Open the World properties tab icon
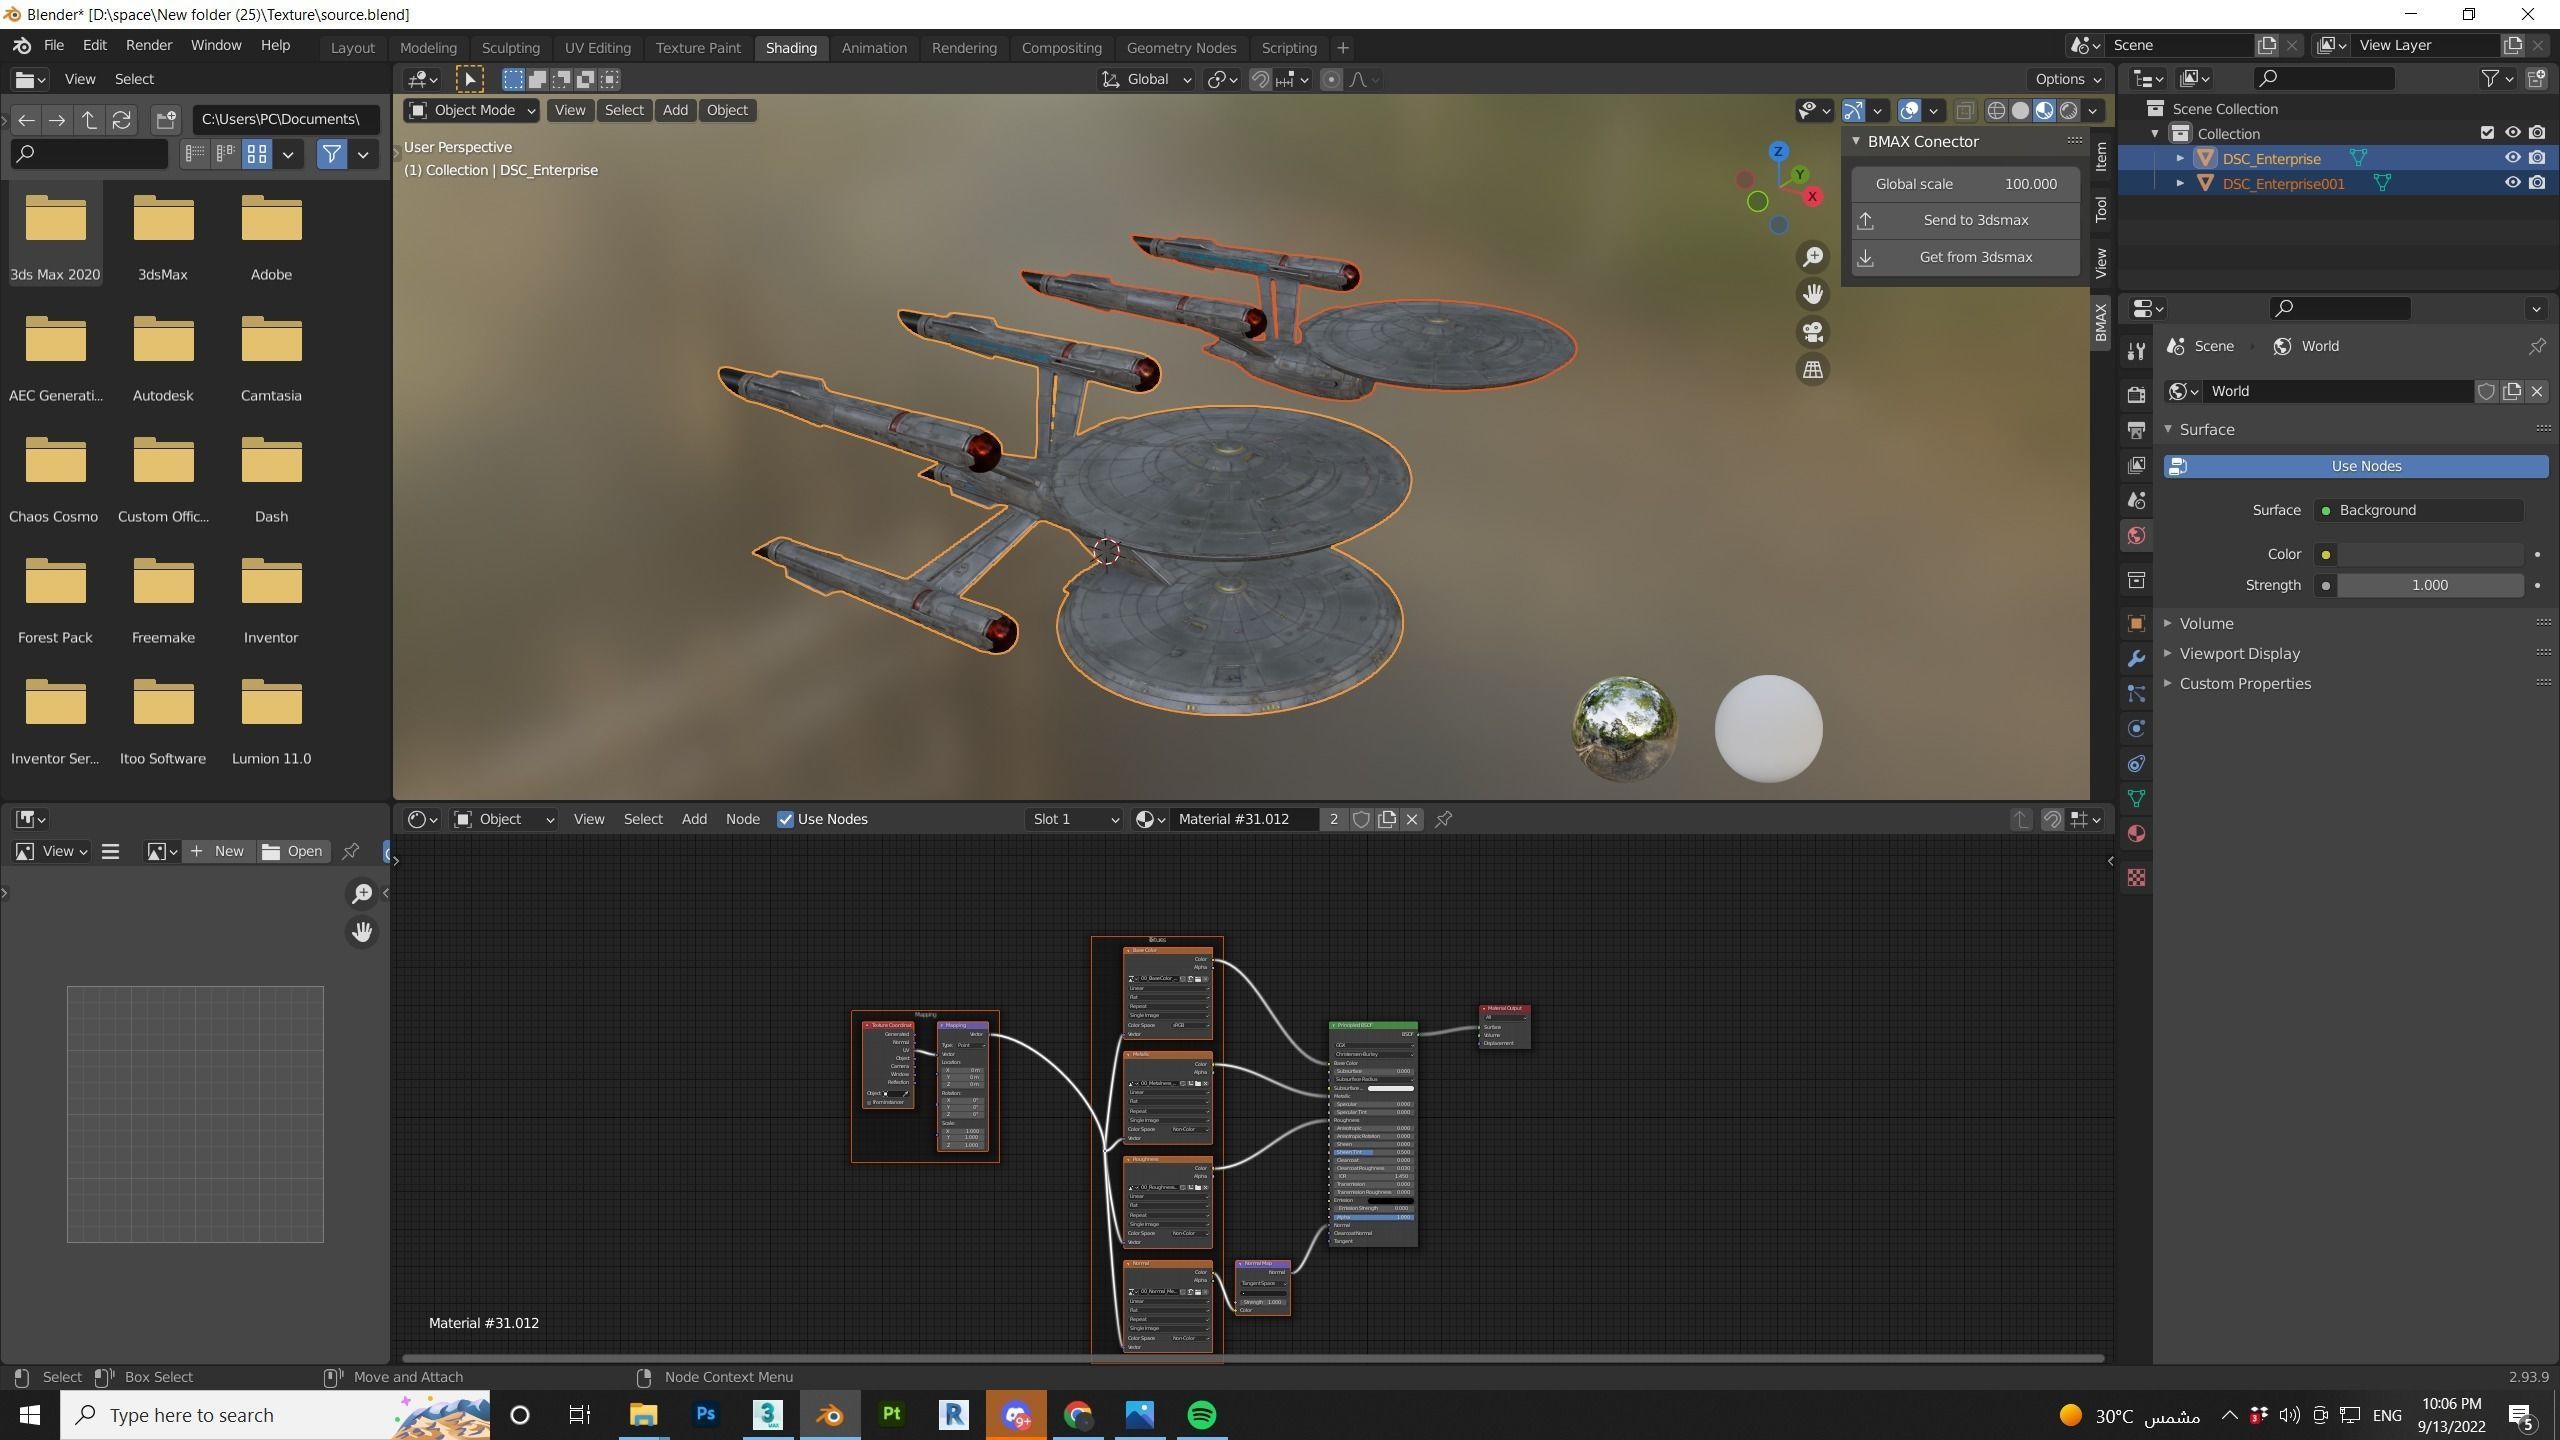The width and height of the screenshot is (2560, 1440). point(2136,536)
